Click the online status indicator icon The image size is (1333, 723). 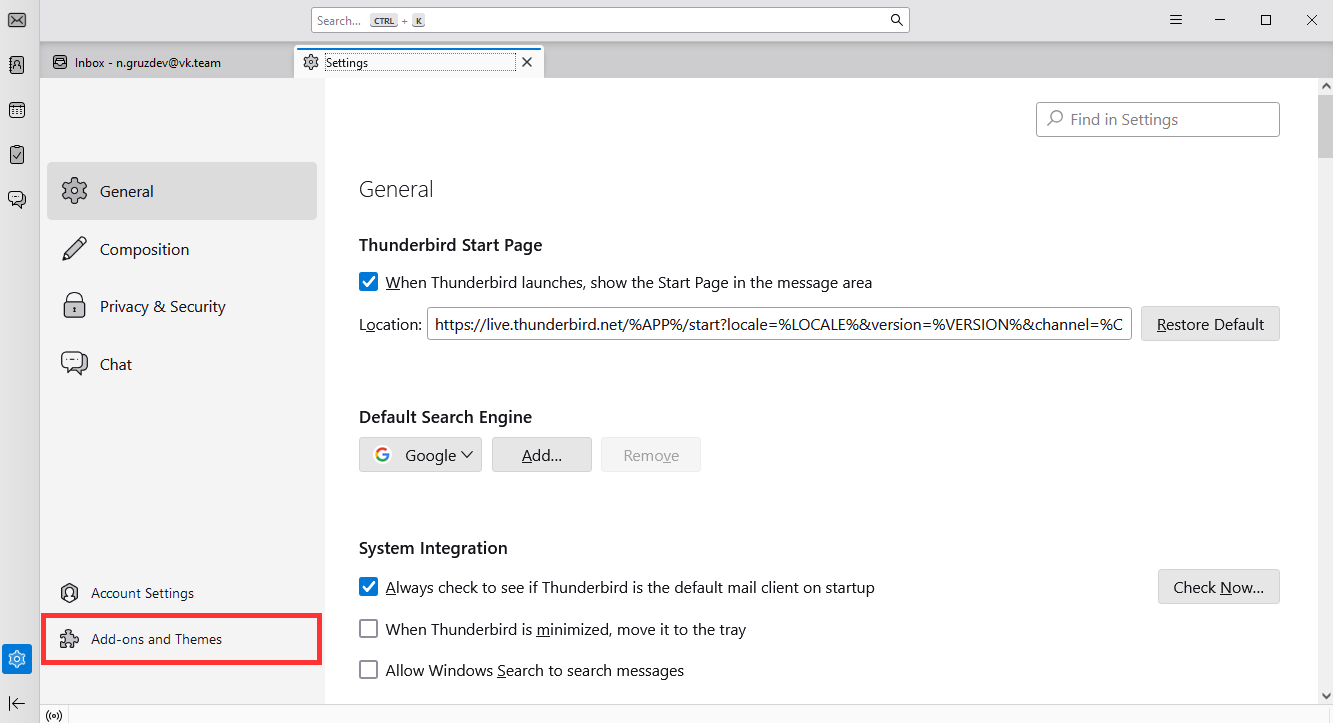(54, 715)
